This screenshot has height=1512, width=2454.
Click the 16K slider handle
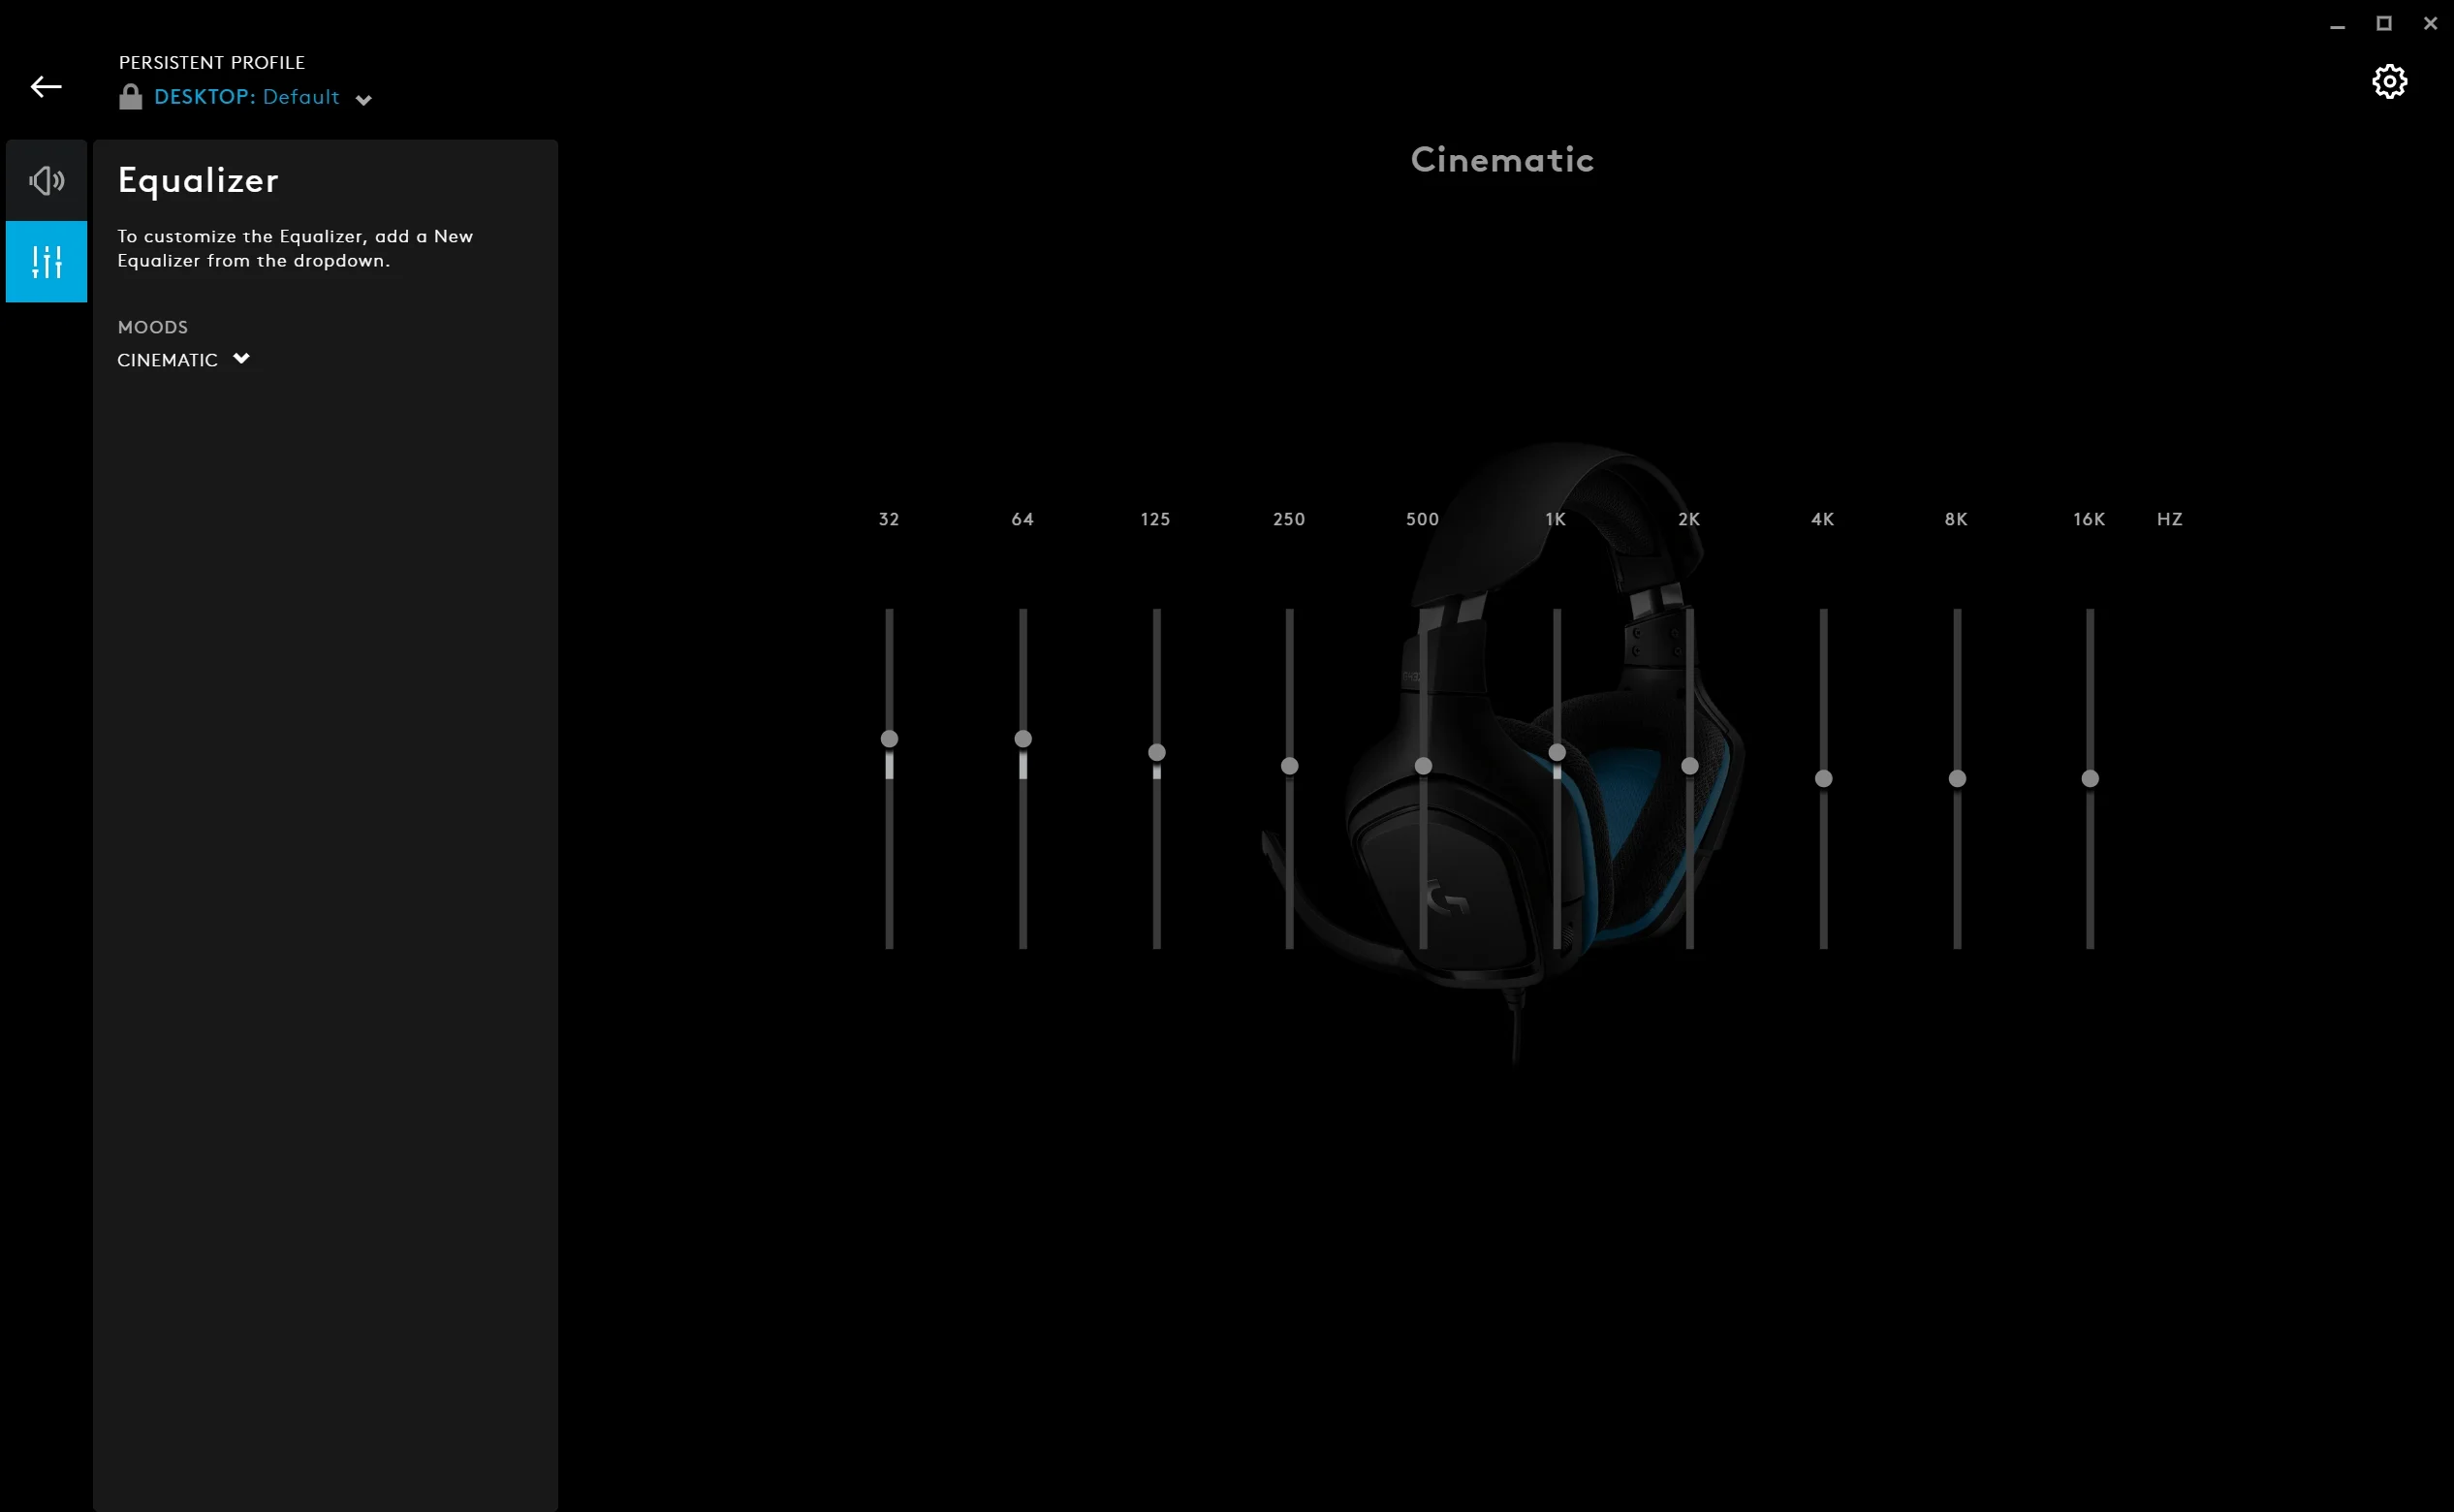[2090, 778]
